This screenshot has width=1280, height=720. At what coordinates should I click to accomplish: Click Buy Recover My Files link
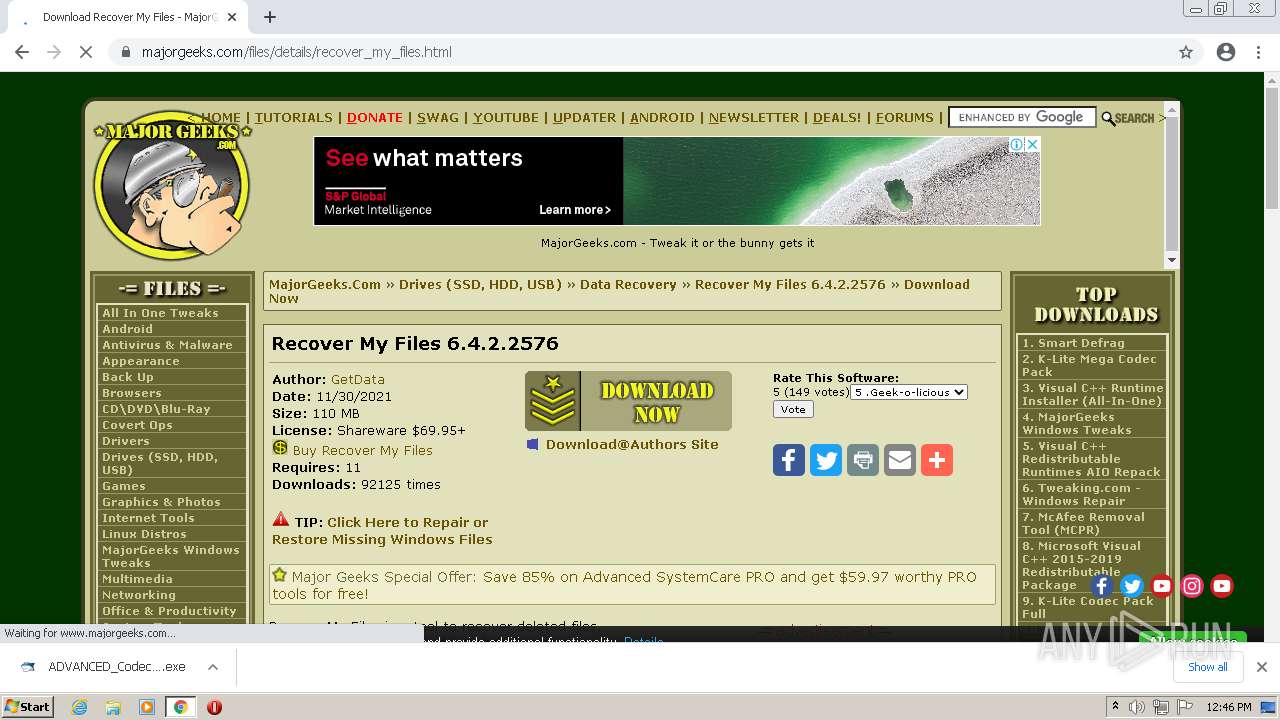[x=362, y=450]
